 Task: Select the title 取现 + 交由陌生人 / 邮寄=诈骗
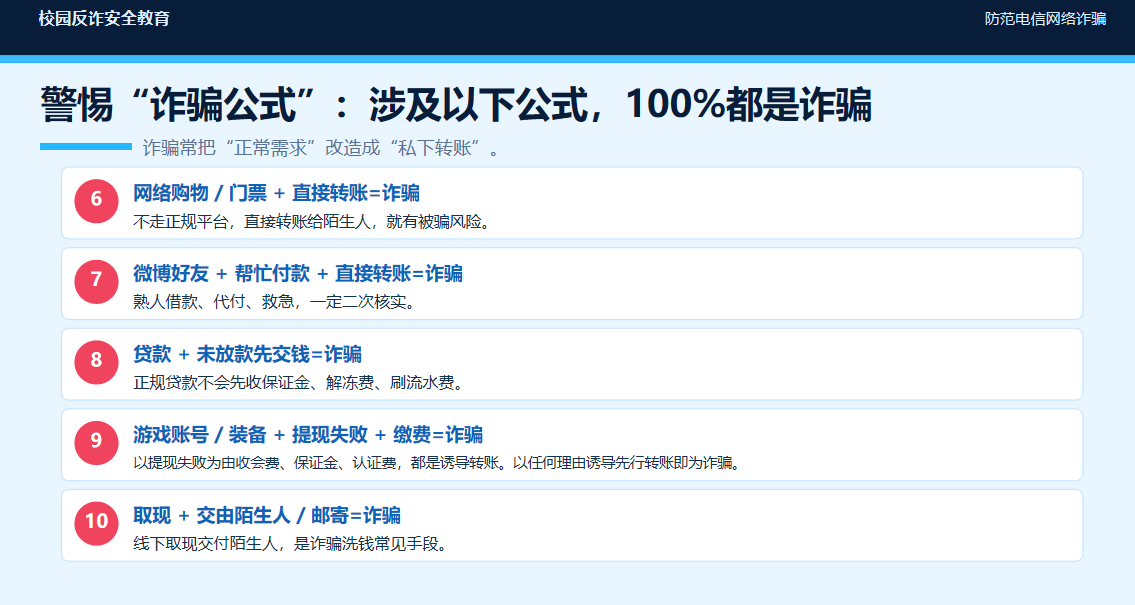click(267, 515)
